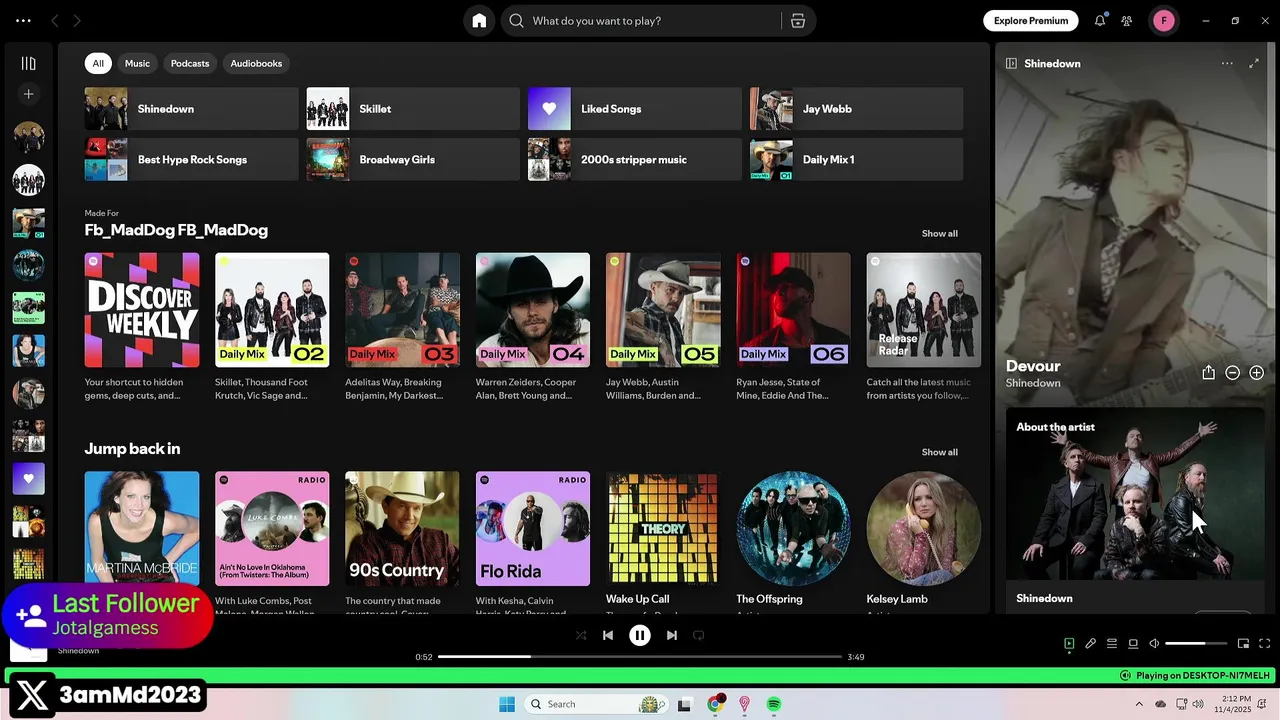Go to Spotify Home via house icon
Viewport: 1280px width, 720px height.
pos(479,21)
